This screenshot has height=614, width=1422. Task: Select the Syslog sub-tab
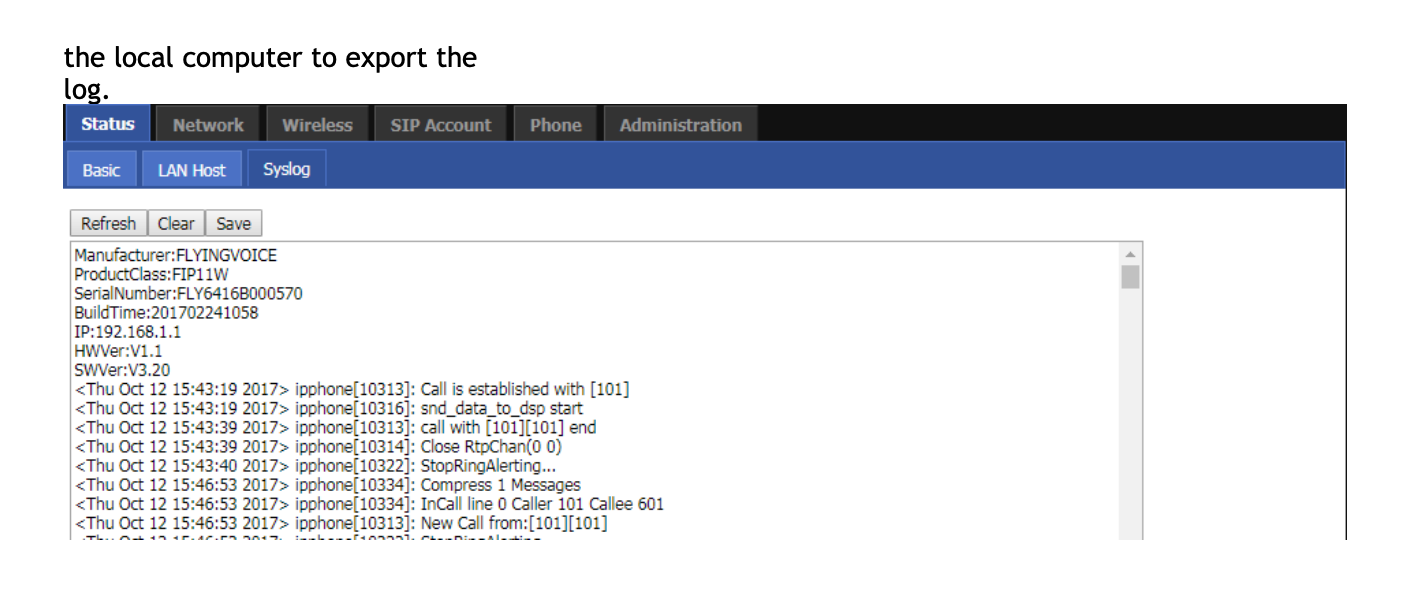287,169
